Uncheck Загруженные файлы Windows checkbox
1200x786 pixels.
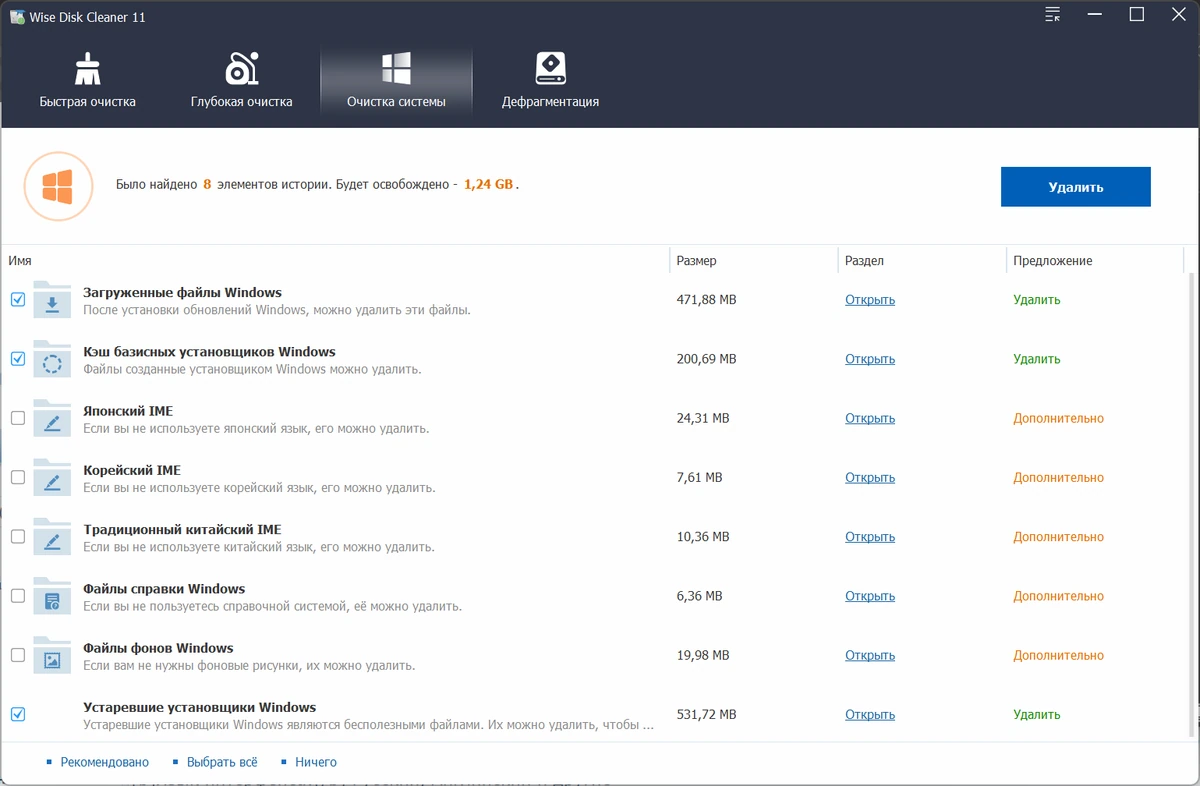pos(18,300)
